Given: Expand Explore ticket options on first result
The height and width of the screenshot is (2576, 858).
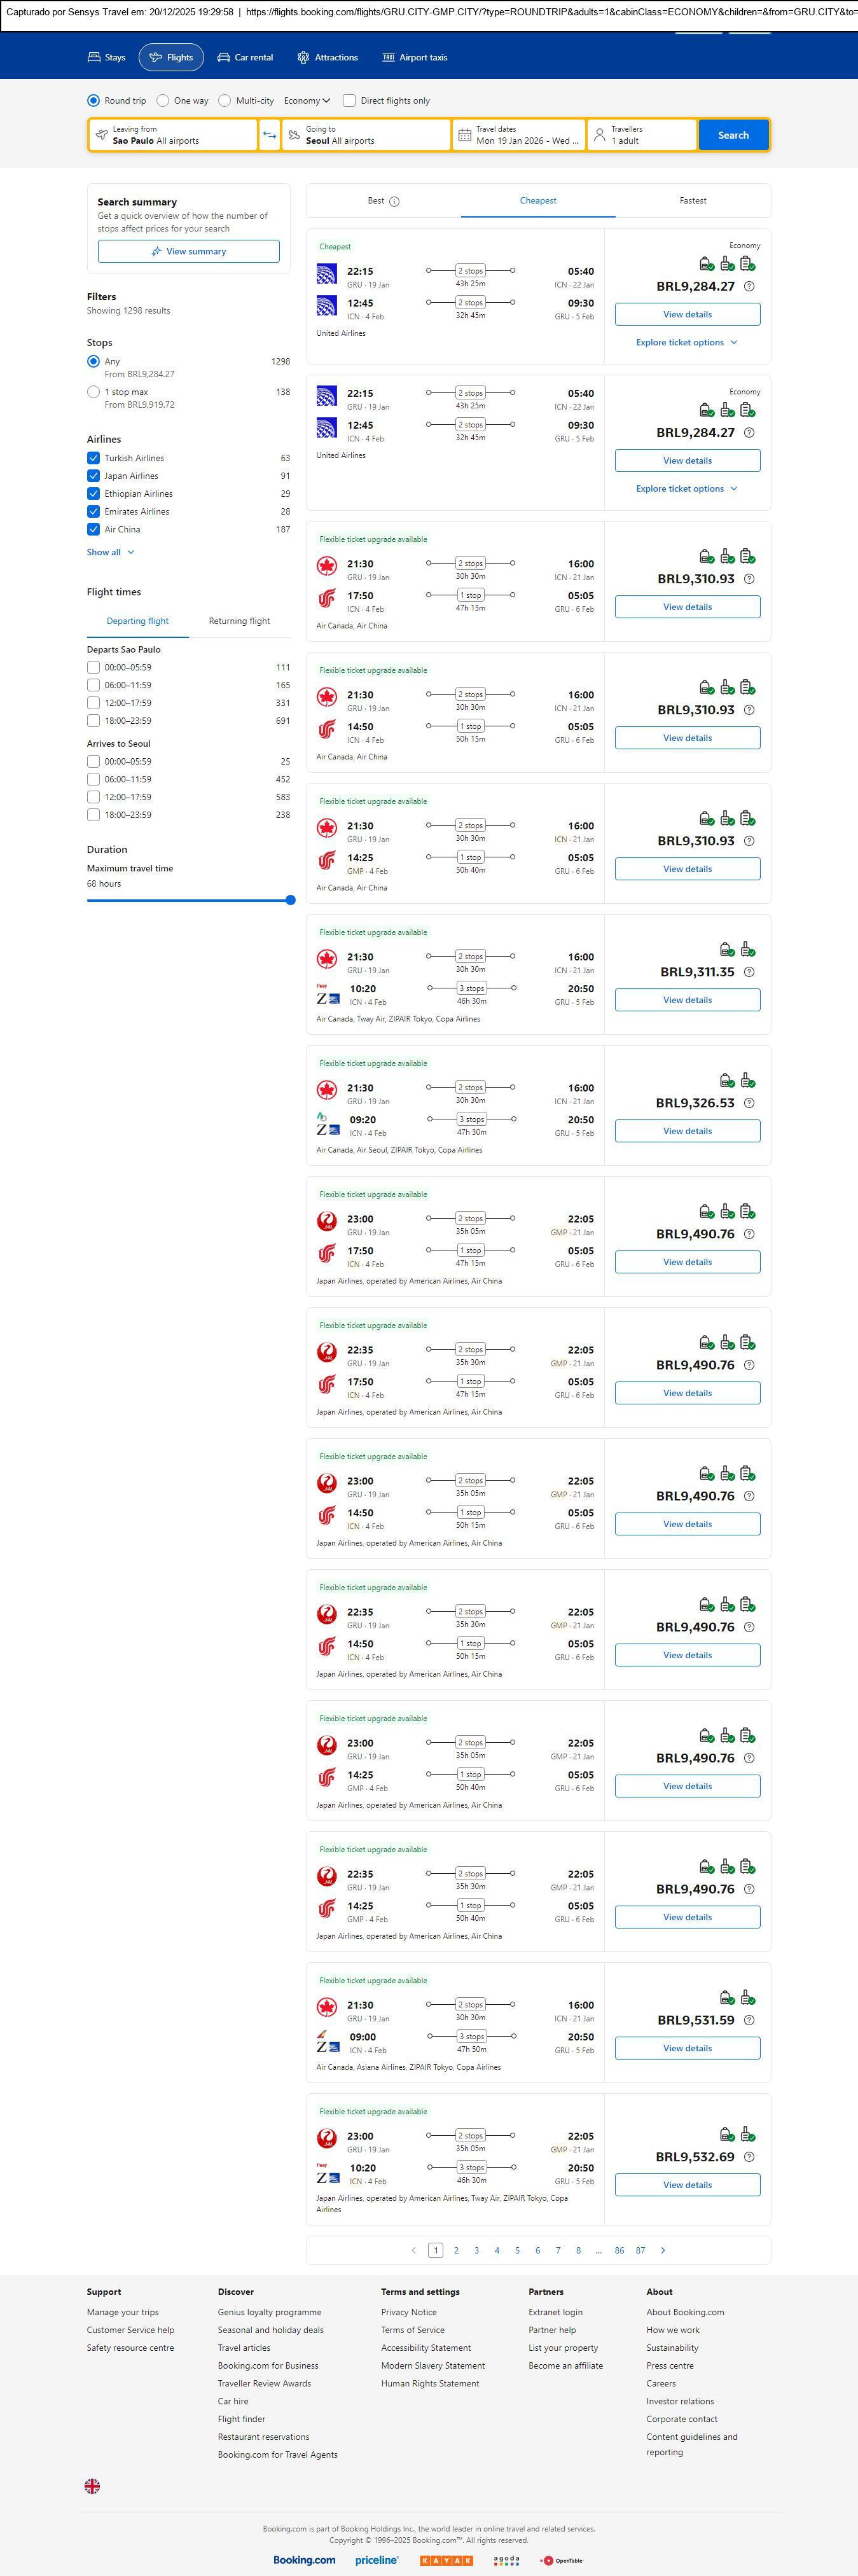Looking at the screenshot, I should 686,342.
